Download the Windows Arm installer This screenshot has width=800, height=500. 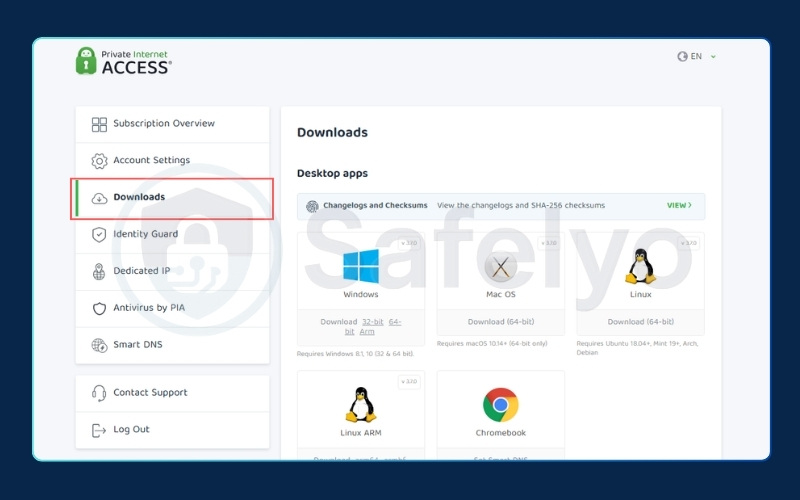coord(367,331)
